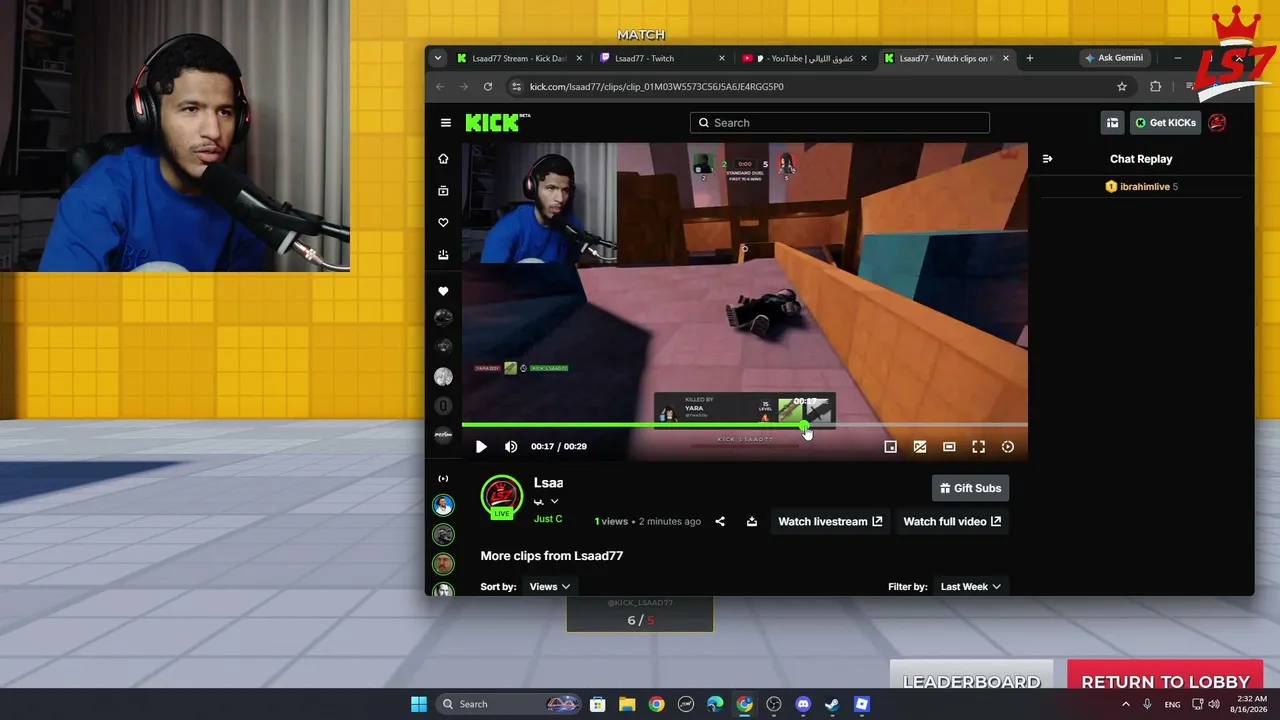
Task: Share the clip
Action: click(720, 521)
